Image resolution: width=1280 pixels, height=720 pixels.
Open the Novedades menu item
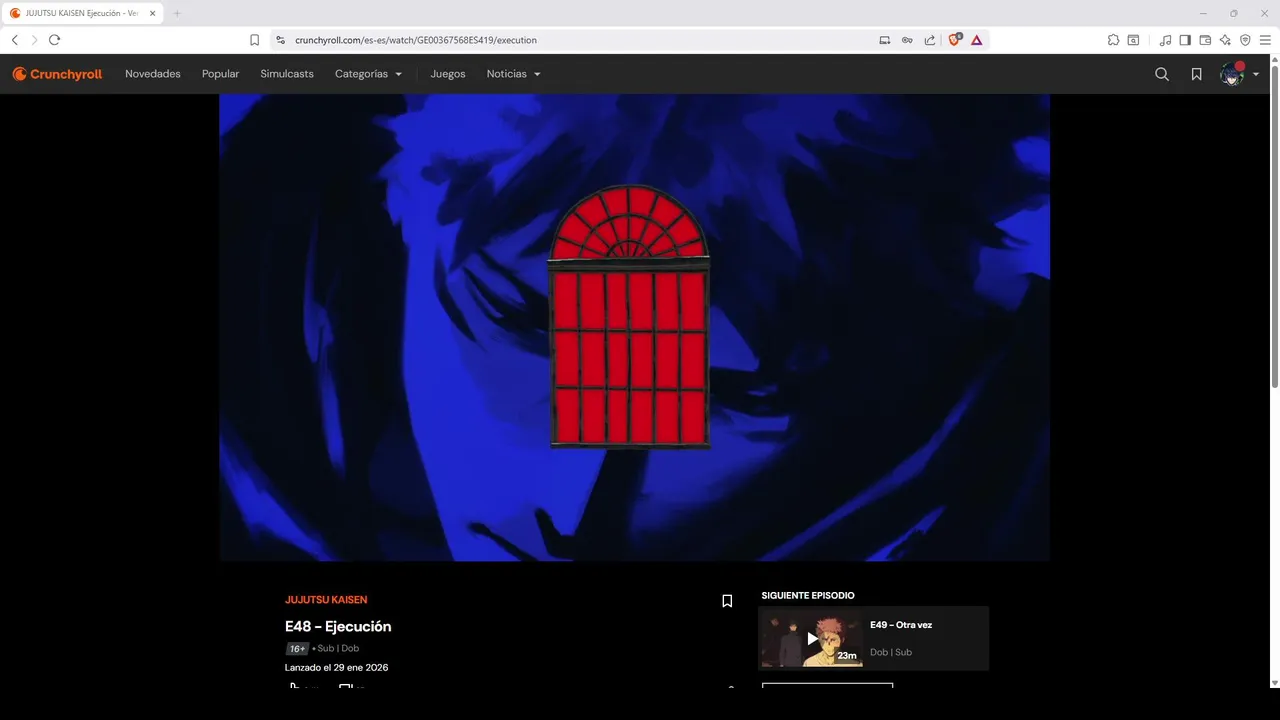(x=153, y=74)
